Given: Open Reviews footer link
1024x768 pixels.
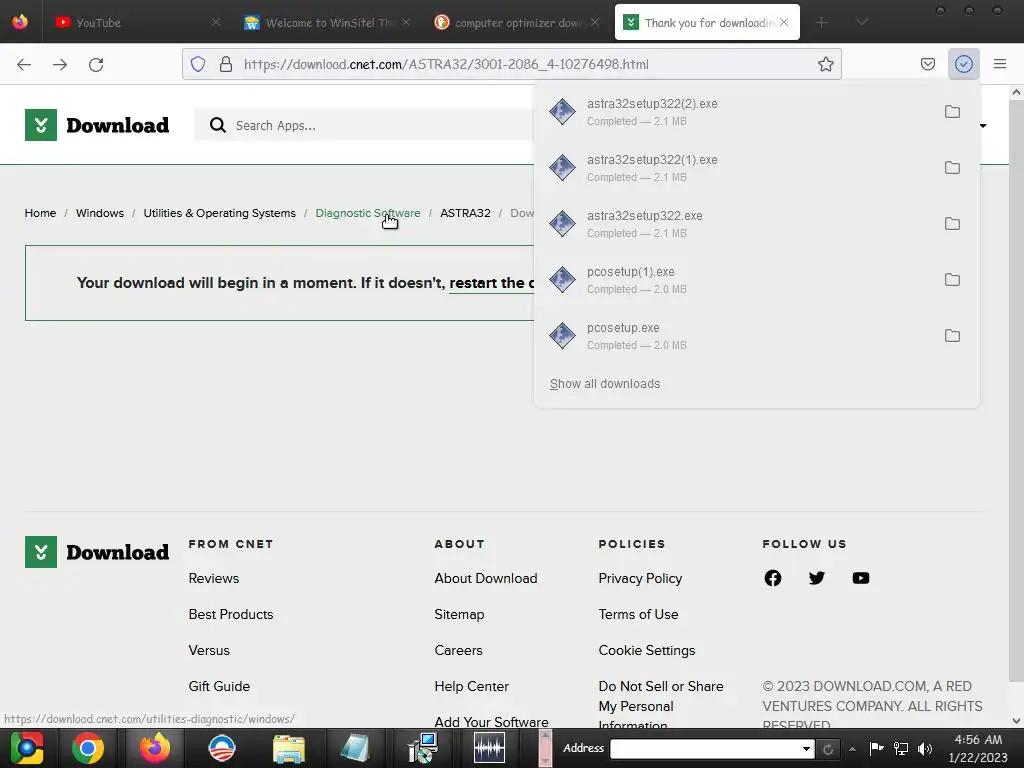Looking at the screenshot, I should pos(214,578).
